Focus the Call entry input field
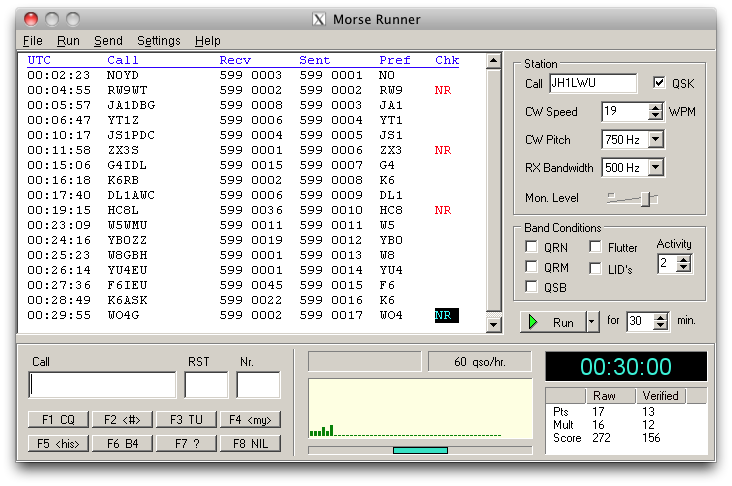This screenshot has width=732, height=486. pos(102,385)
